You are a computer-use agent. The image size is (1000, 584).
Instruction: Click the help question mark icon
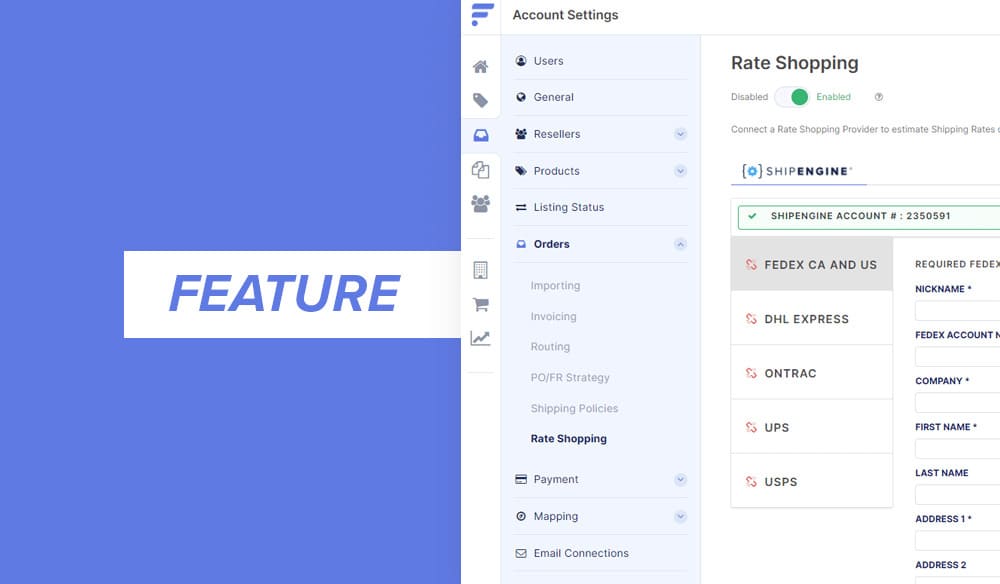click(879, 97)
